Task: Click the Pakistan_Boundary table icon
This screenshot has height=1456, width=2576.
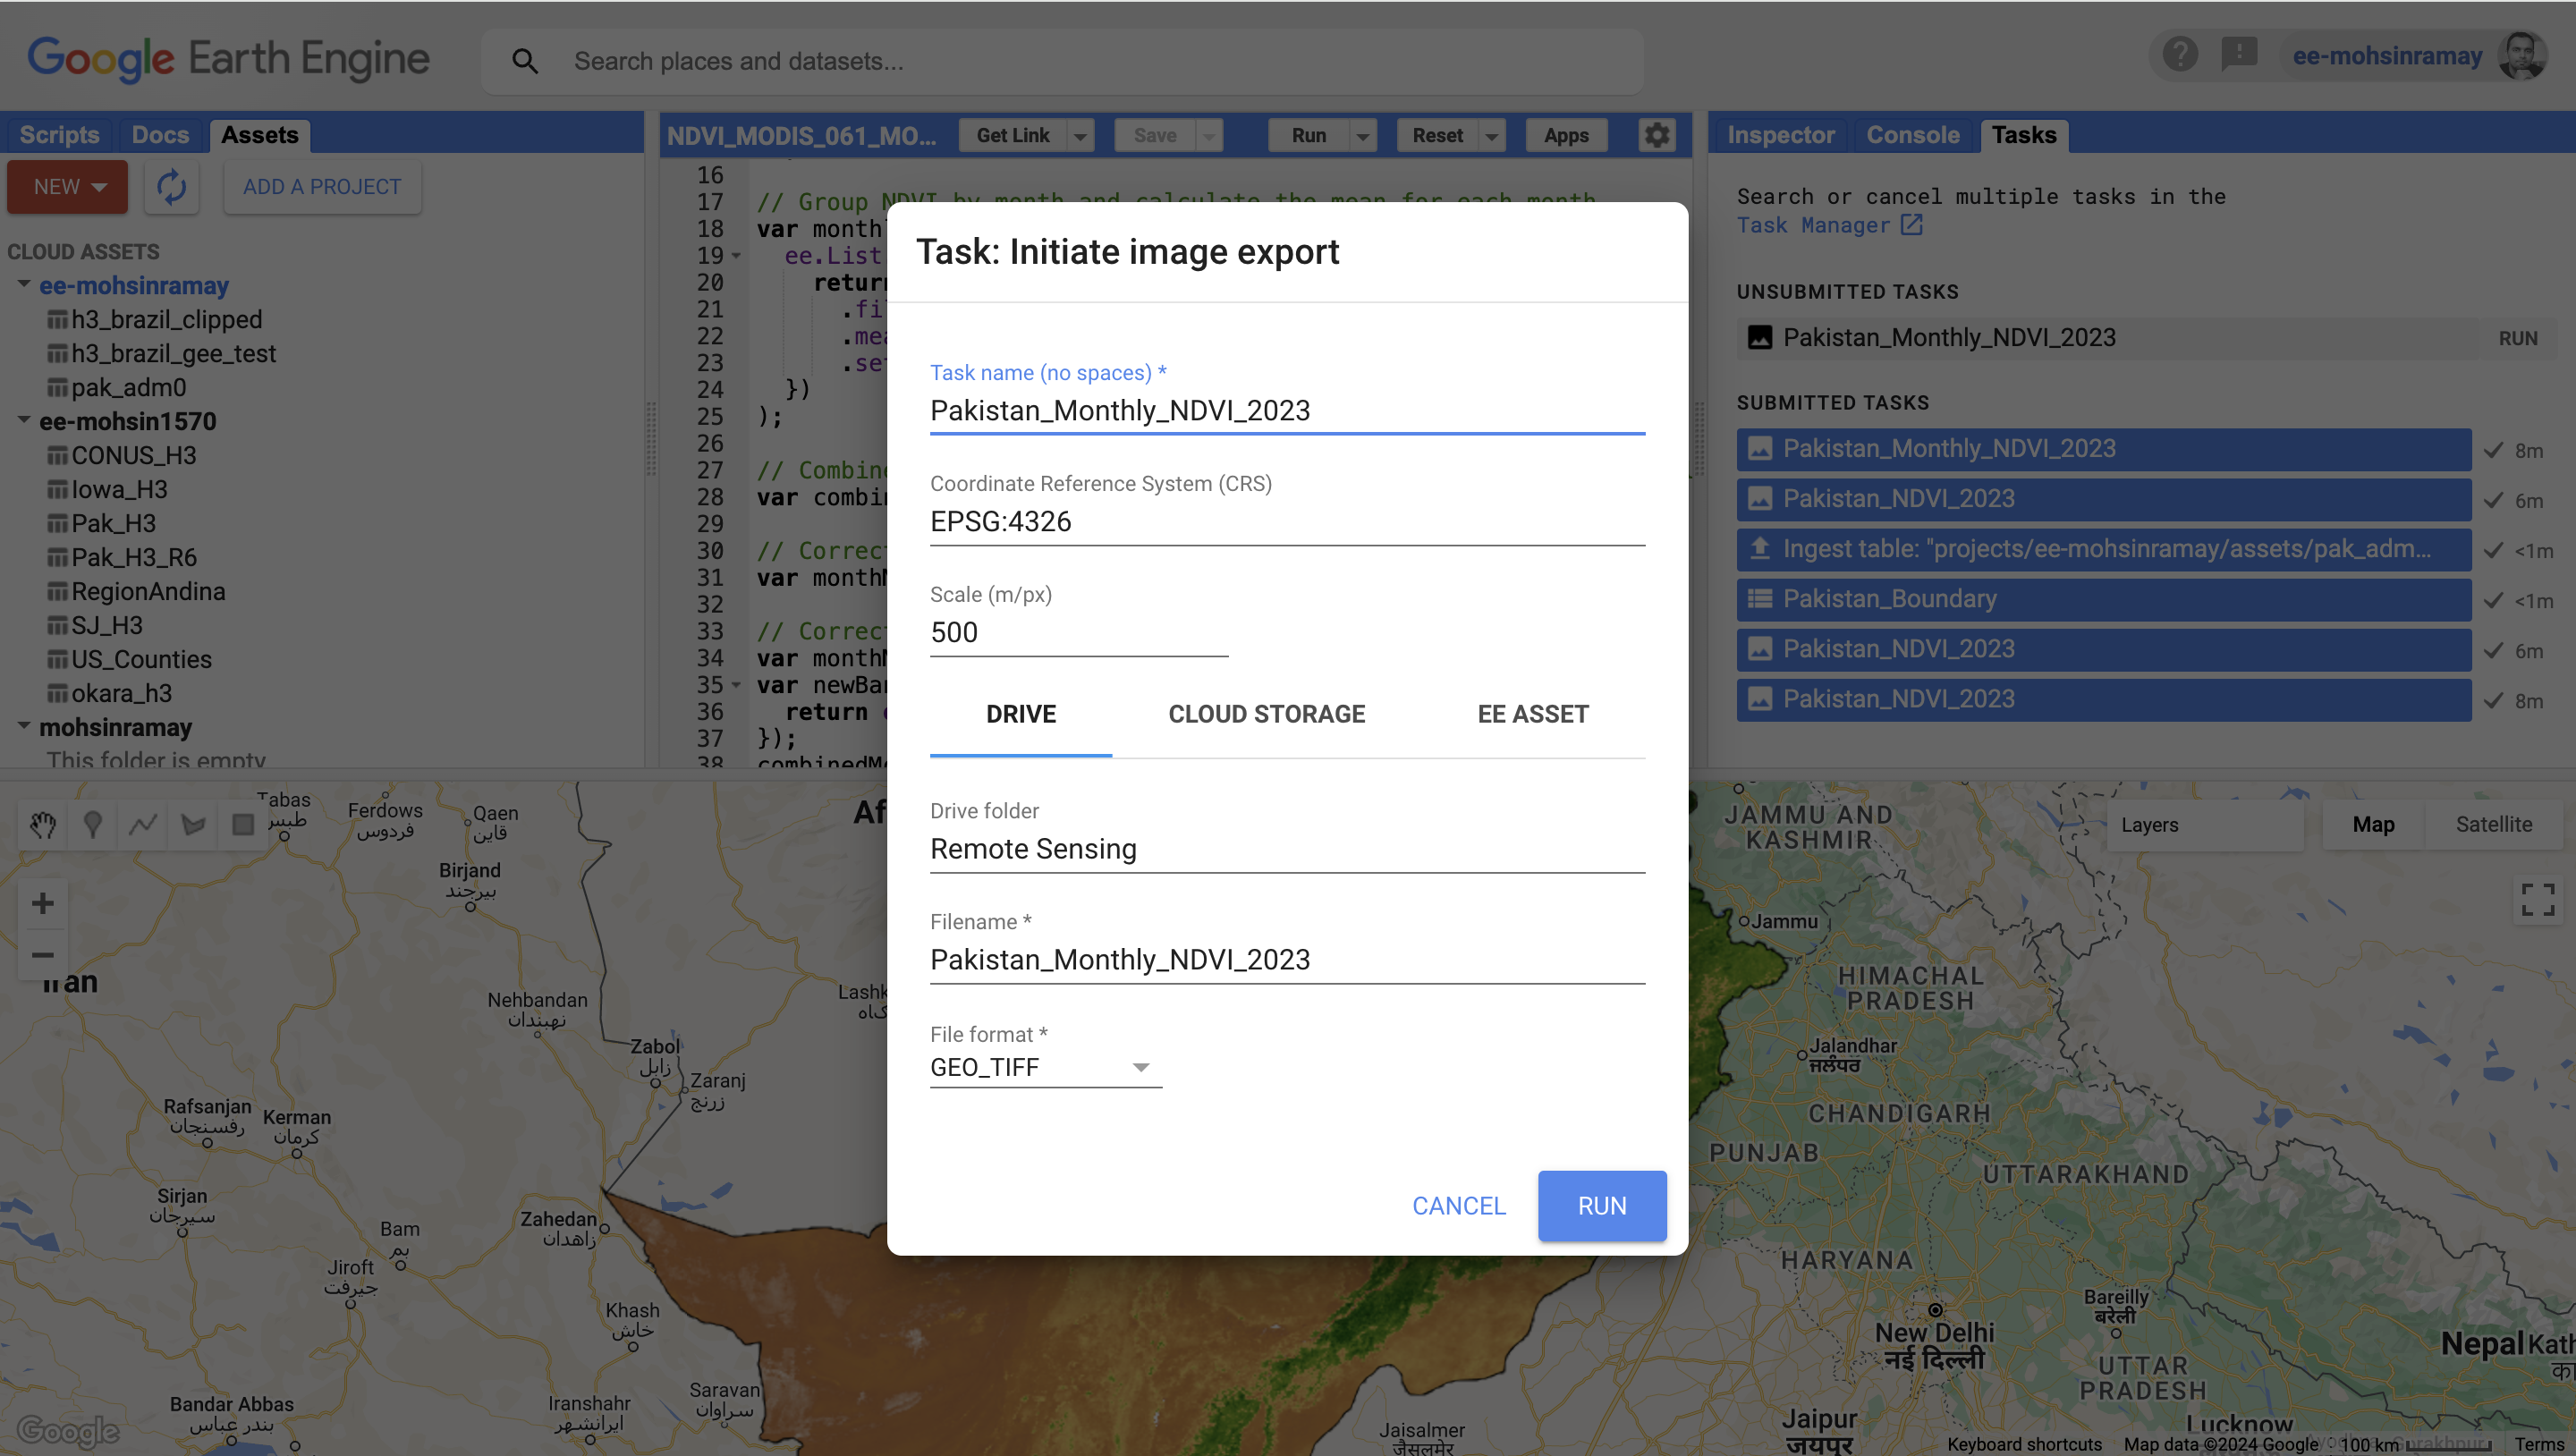Action: coord(1759,598)
